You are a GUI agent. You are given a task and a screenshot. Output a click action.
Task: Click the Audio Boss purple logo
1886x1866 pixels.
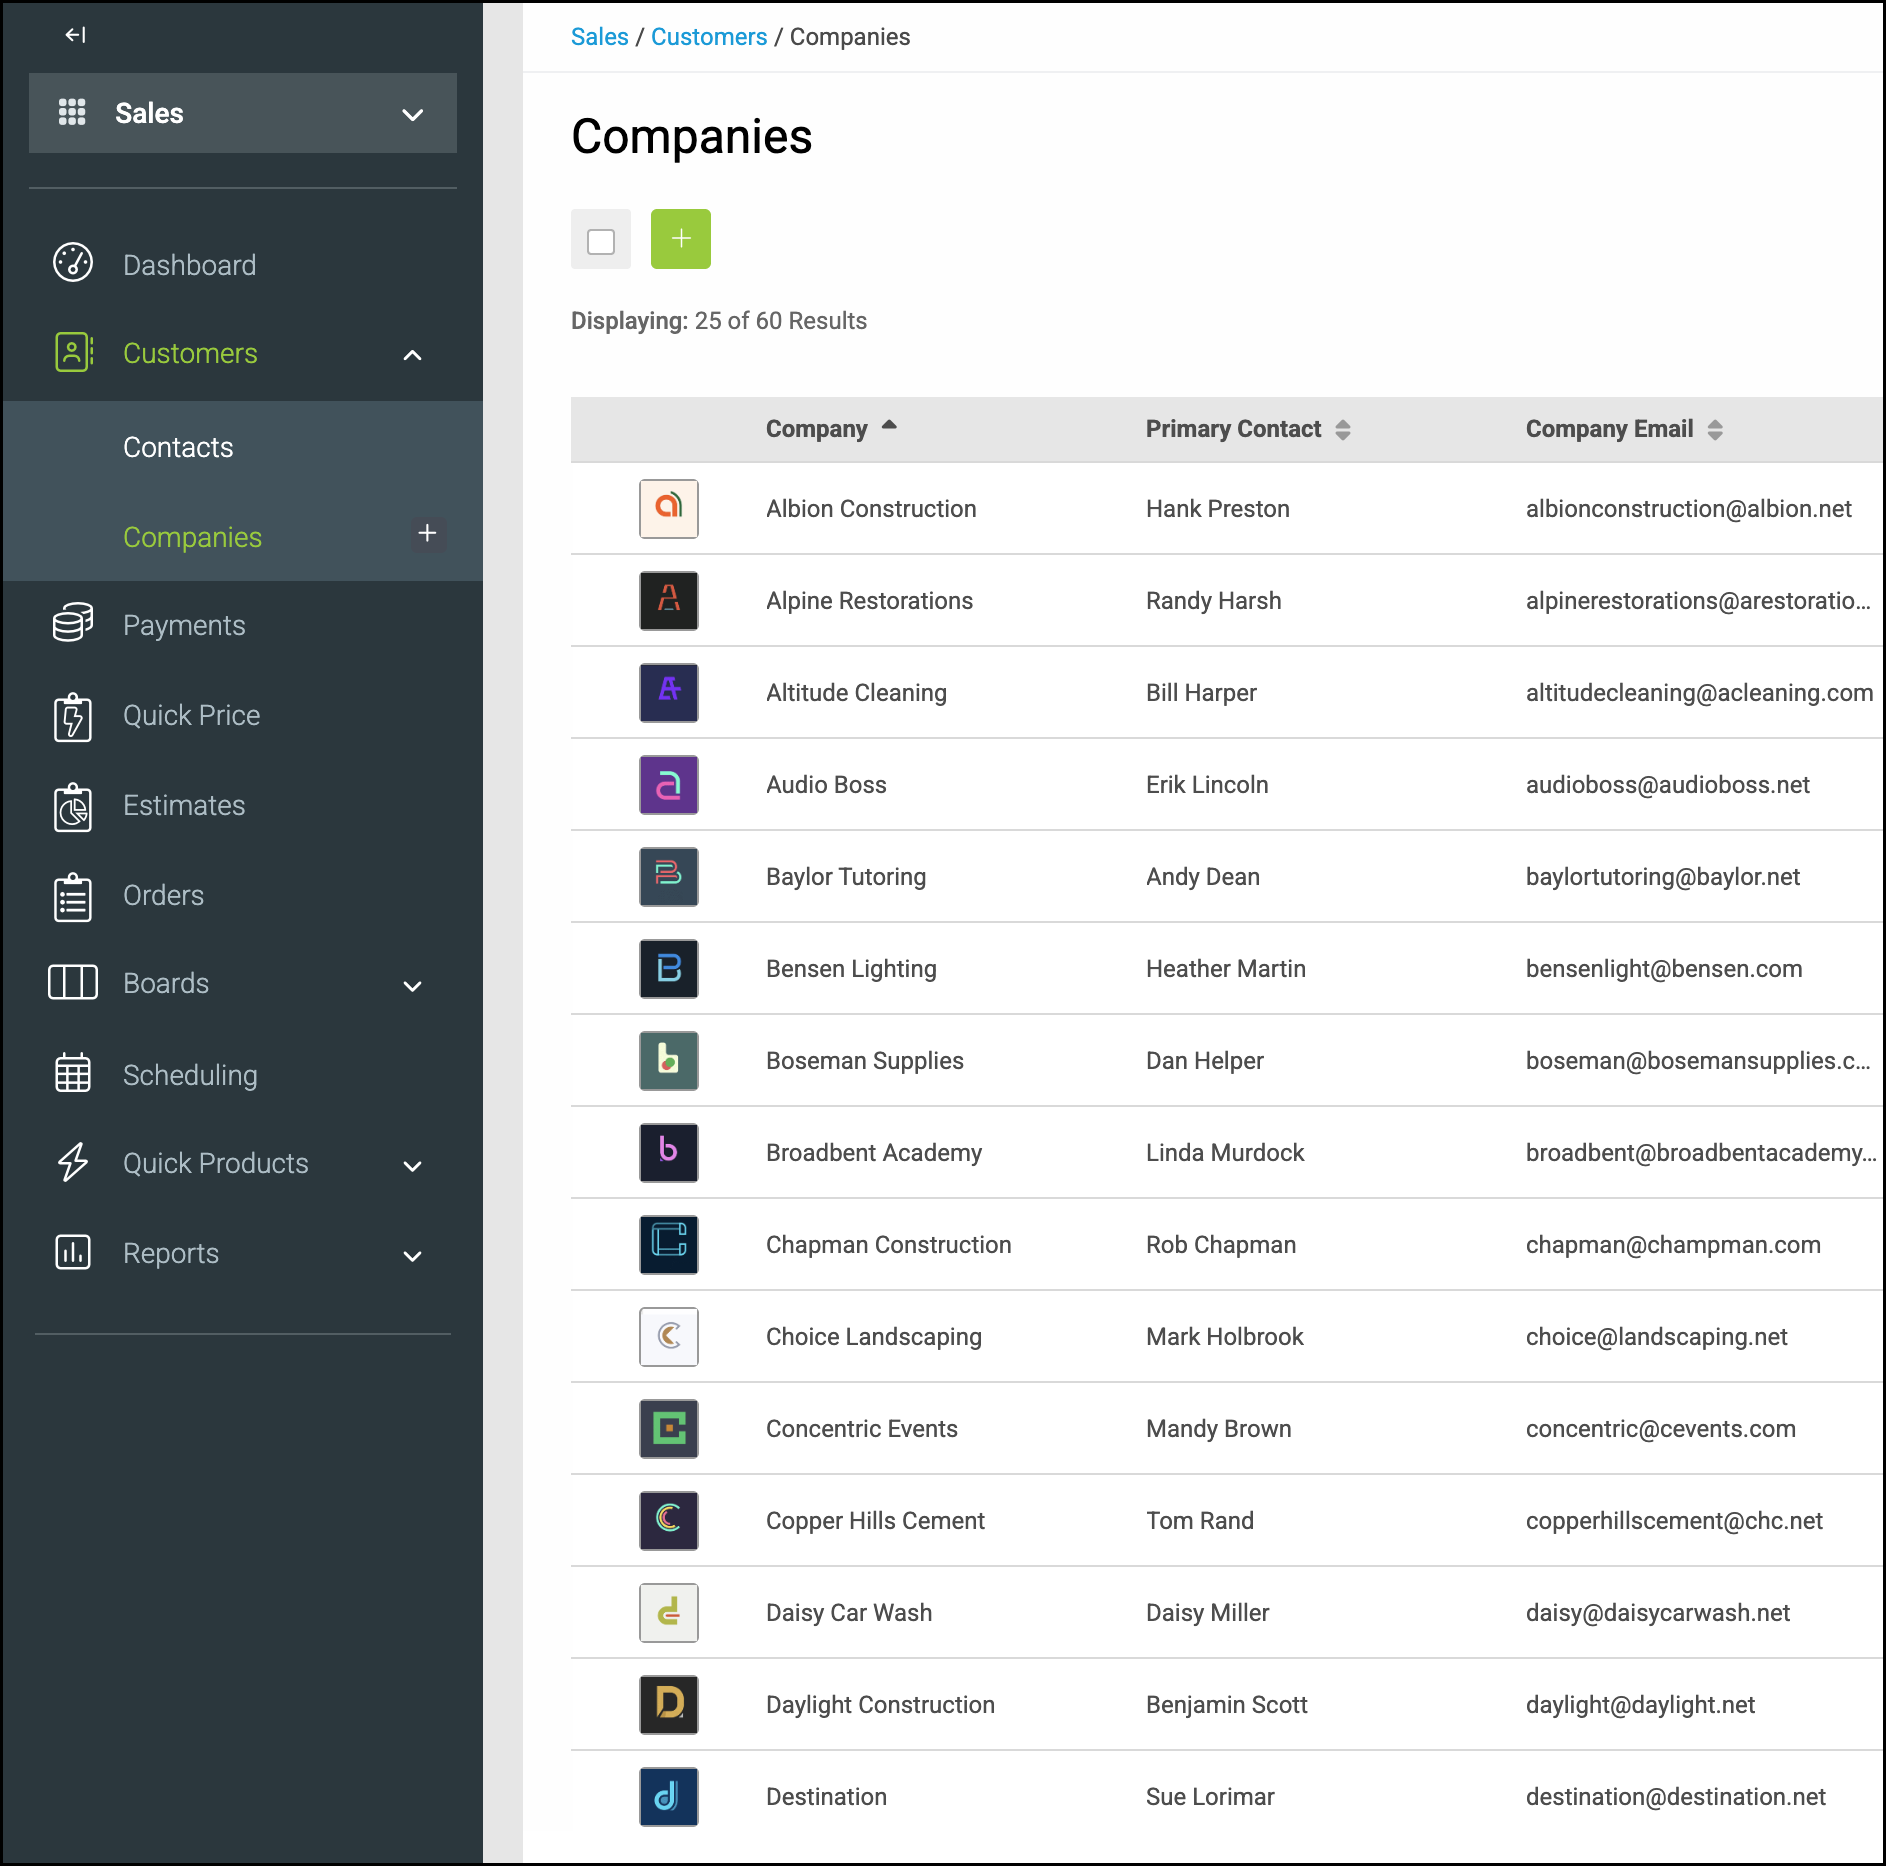tap(669, 785)
